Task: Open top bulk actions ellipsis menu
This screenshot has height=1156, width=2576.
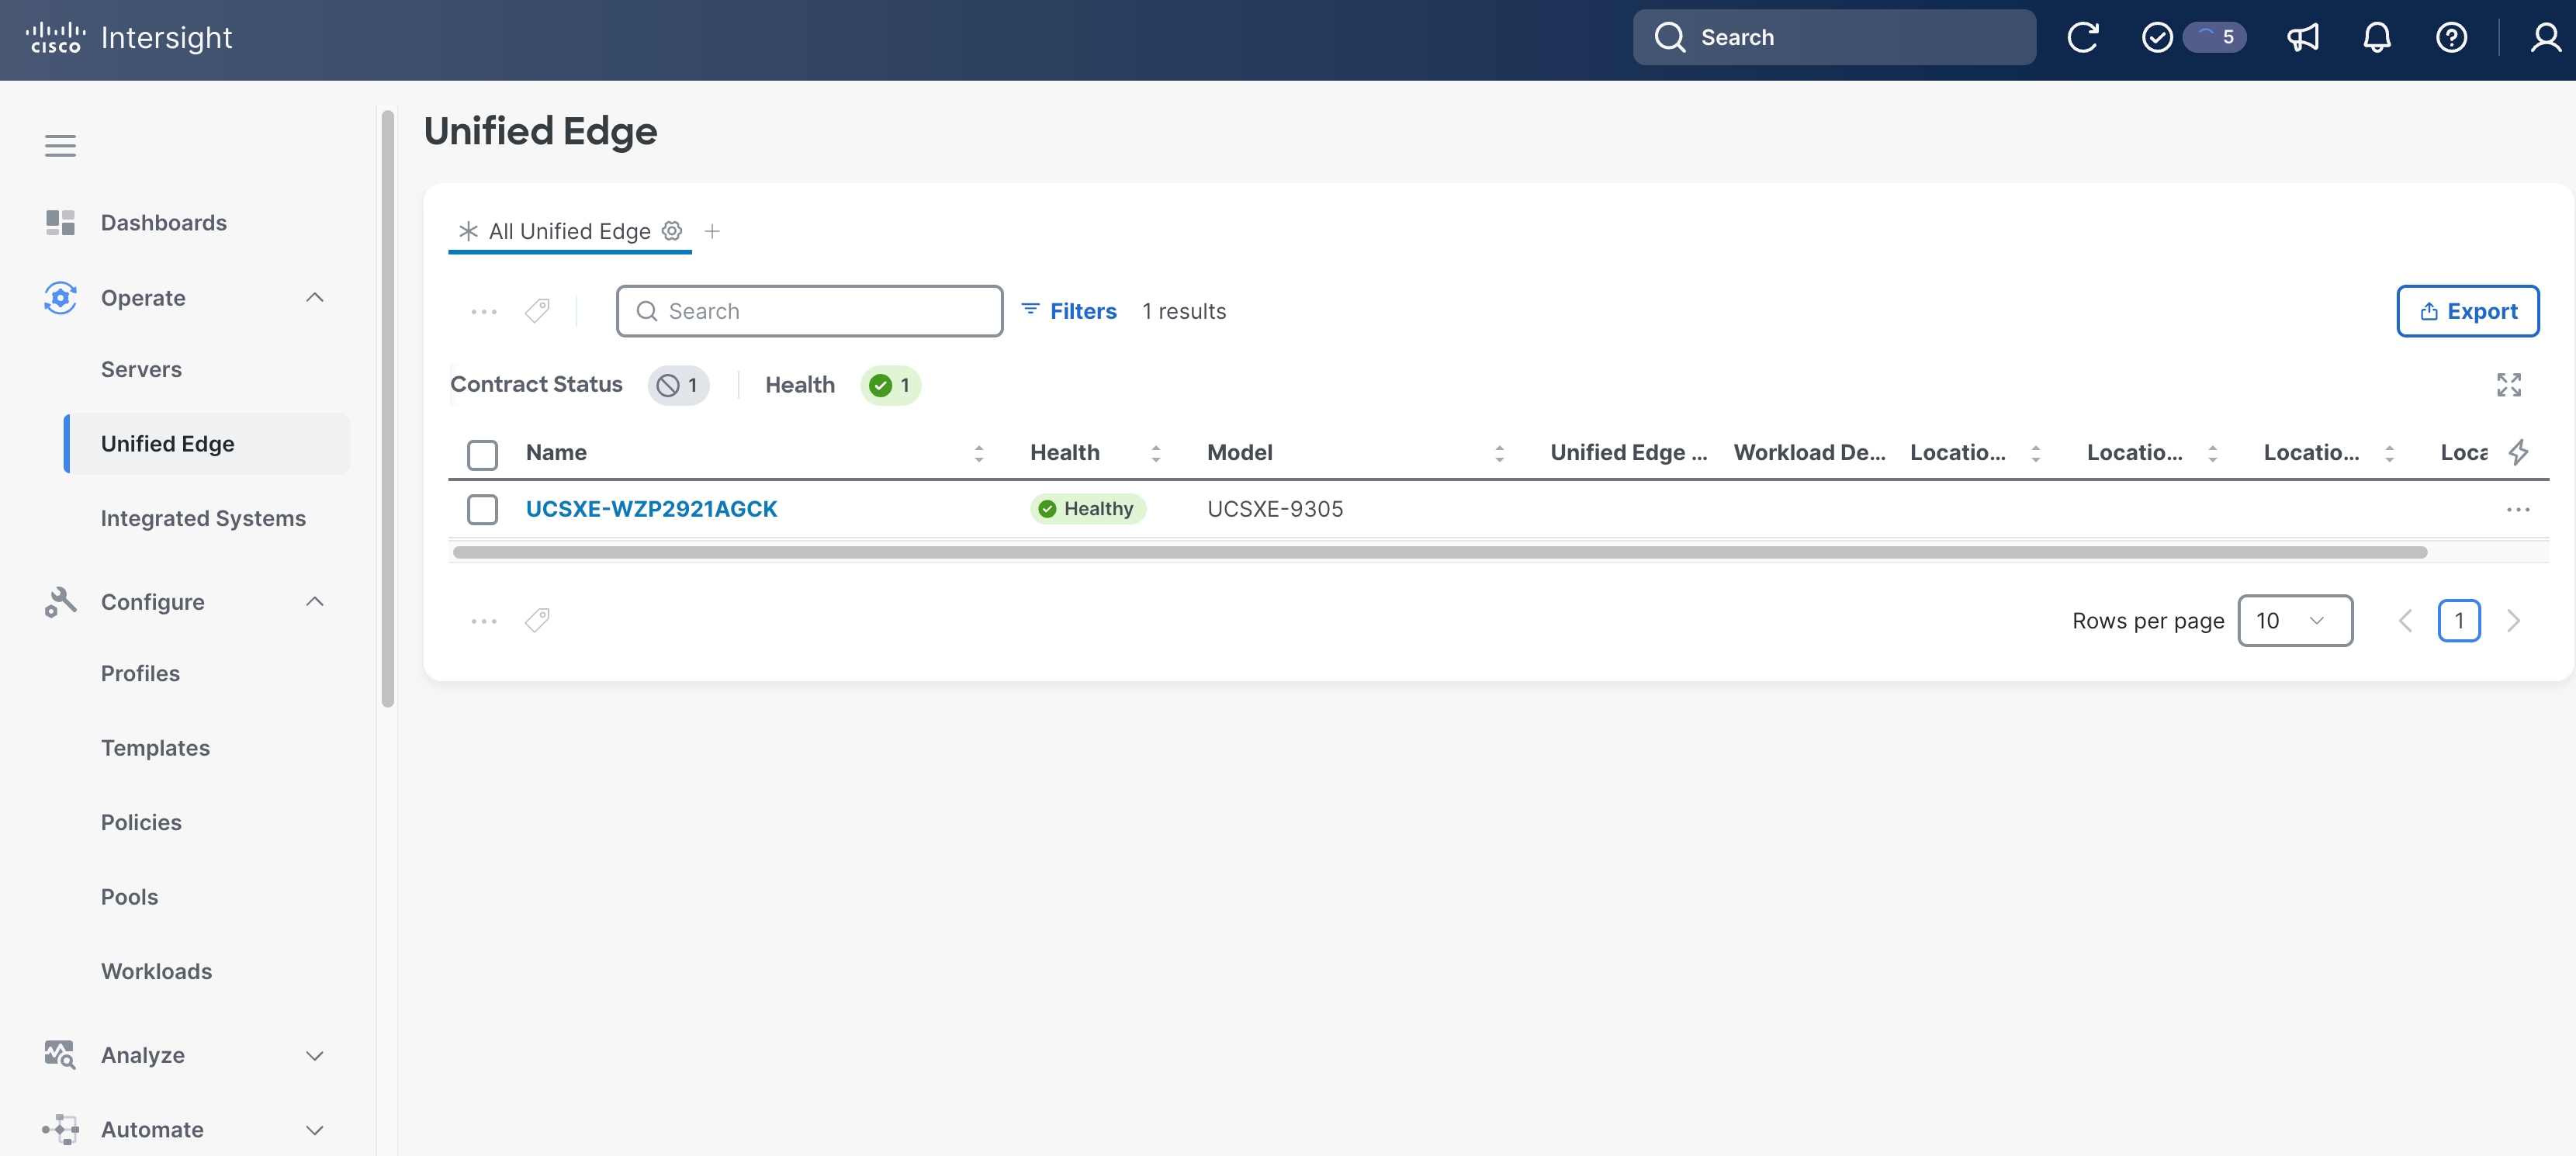Action: (x=484, y=311)
